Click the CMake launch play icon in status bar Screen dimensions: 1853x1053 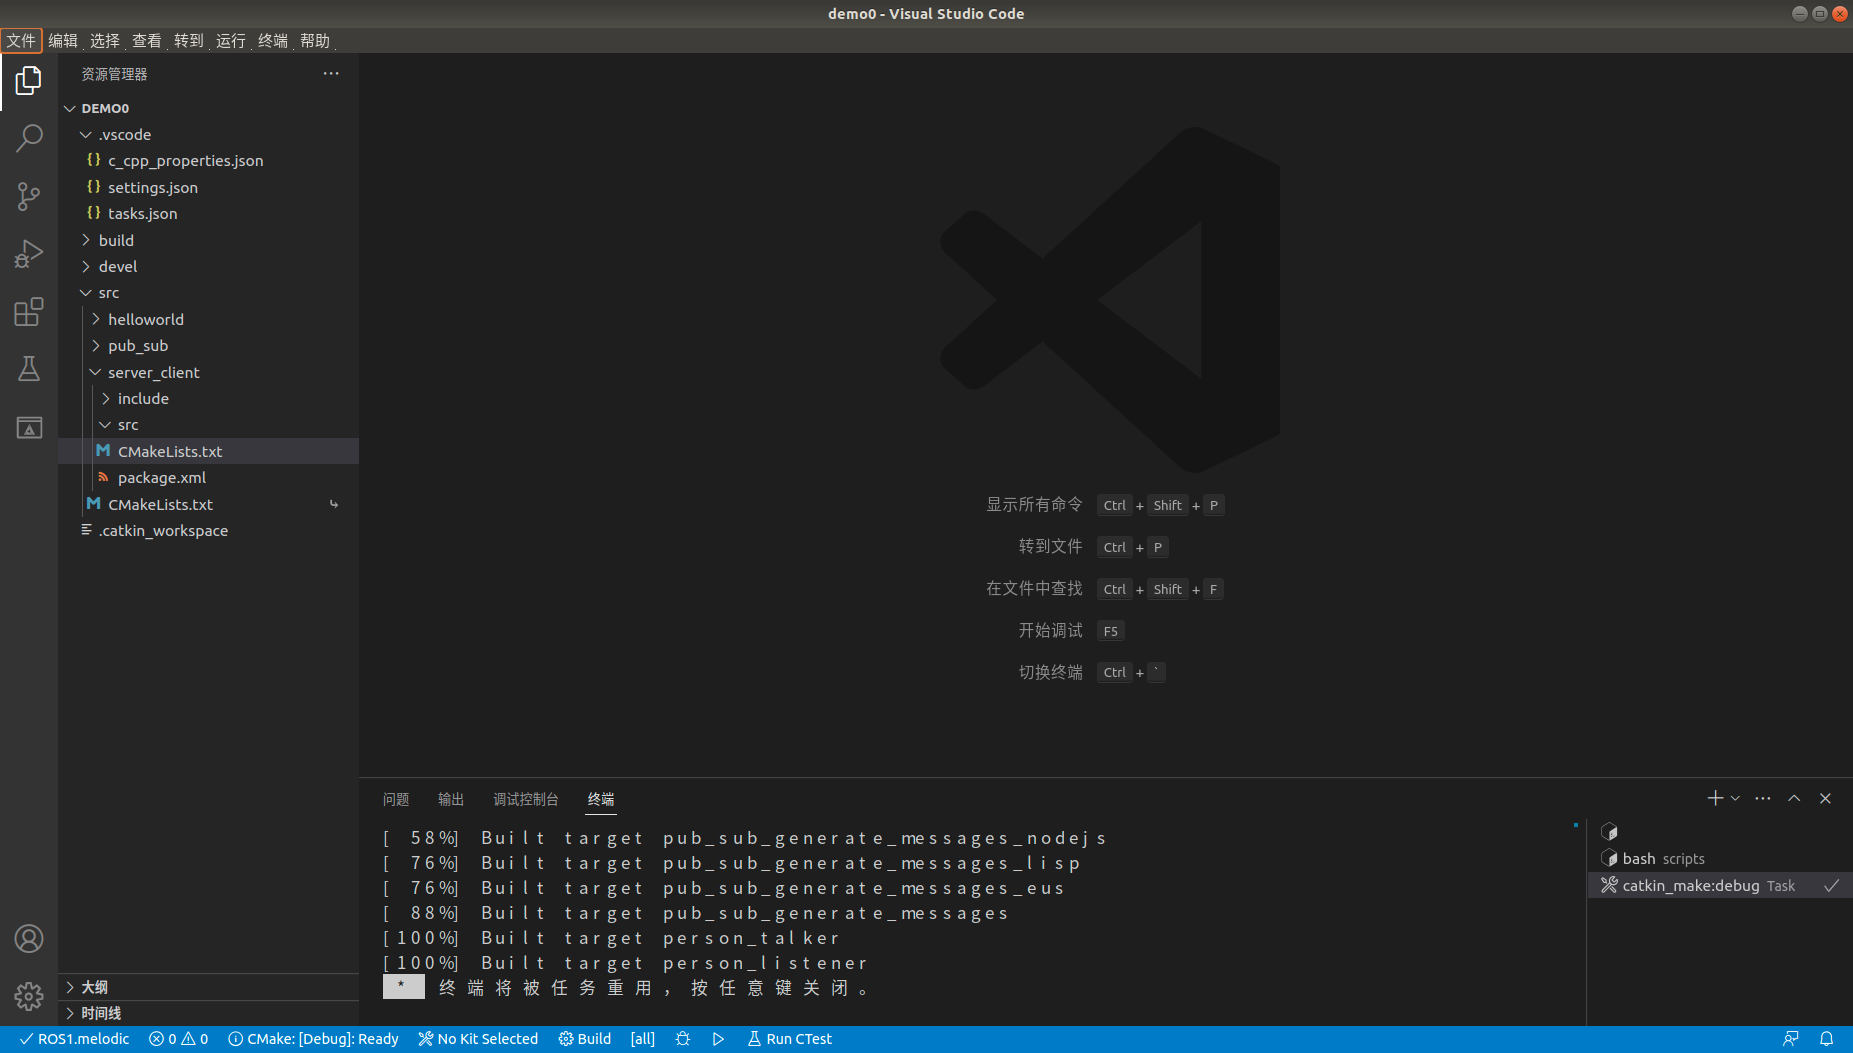[x=718, y=1039]
